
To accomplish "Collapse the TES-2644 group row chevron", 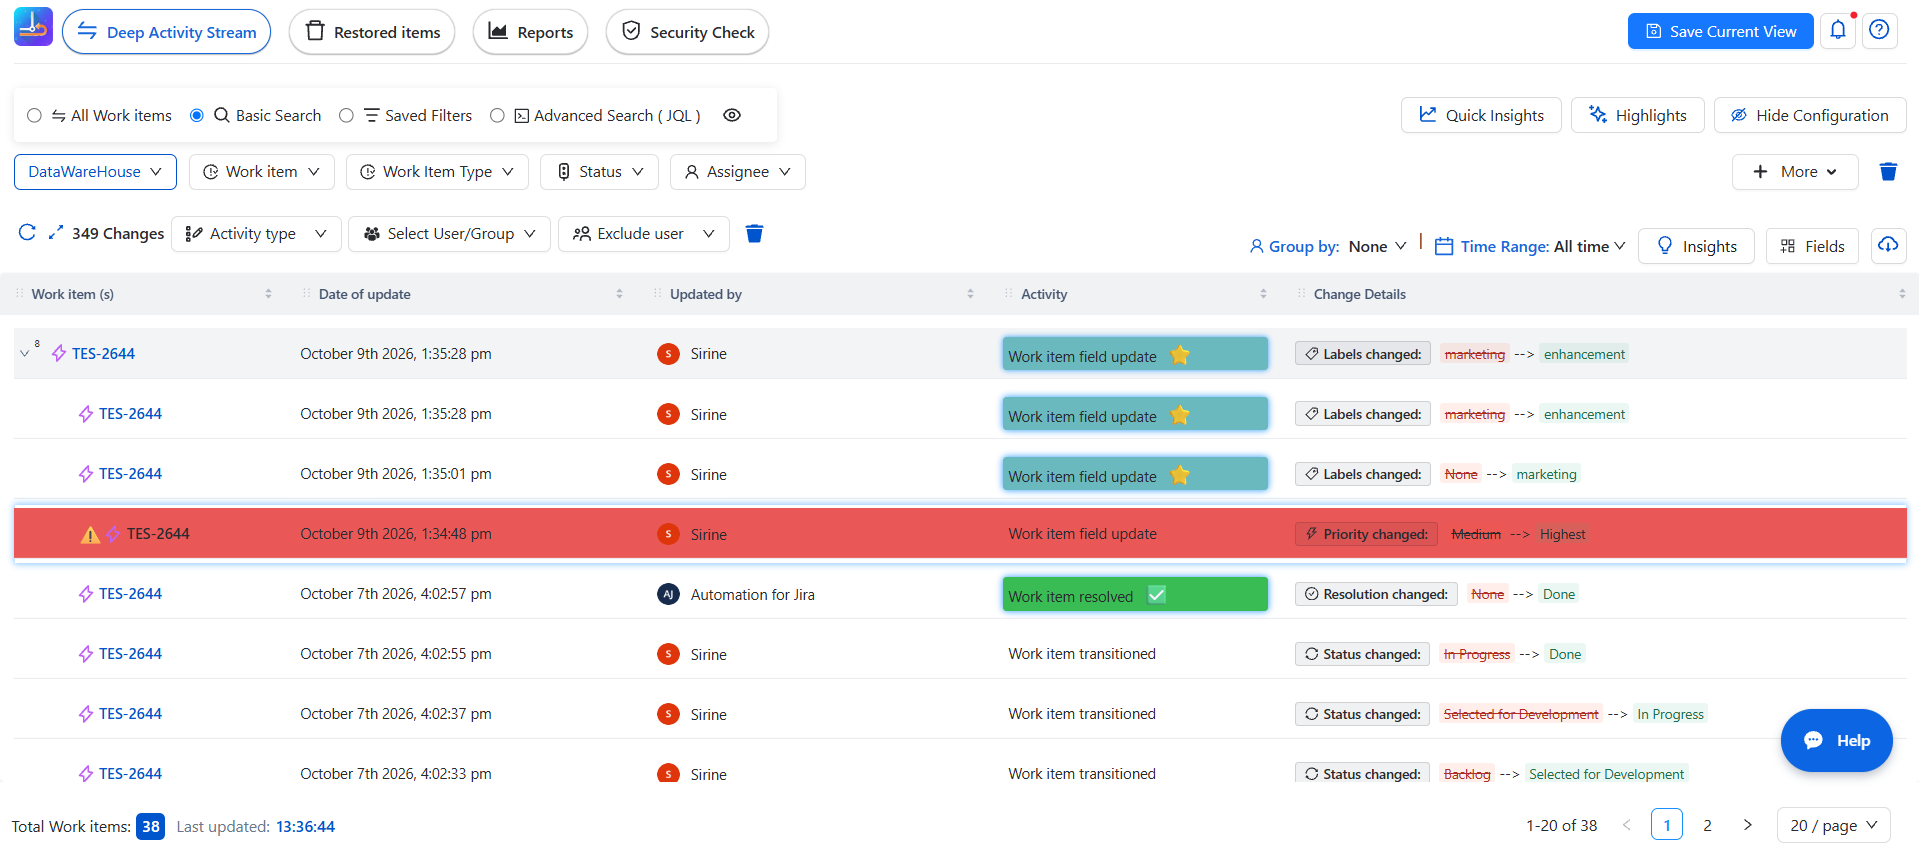I will coord(25,354).
